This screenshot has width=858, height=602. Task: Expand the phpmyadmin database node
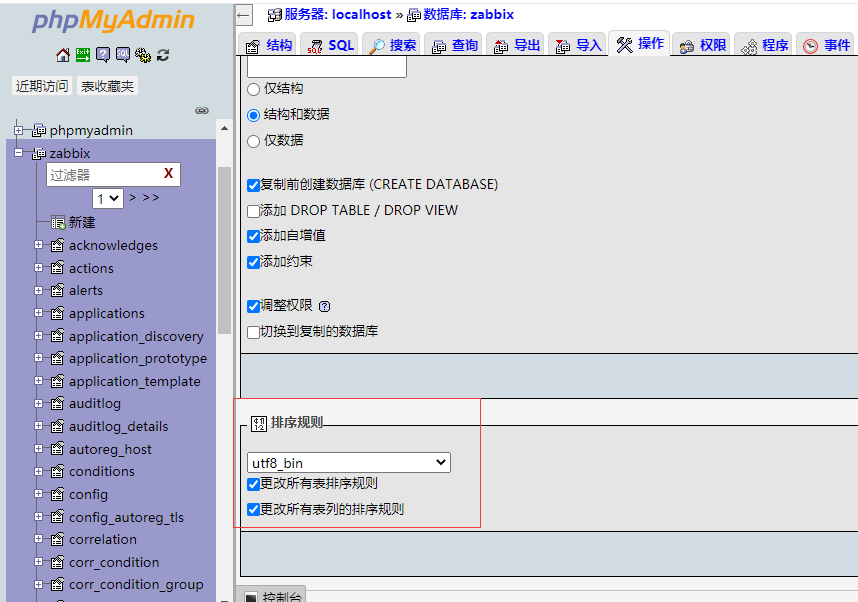19,130
